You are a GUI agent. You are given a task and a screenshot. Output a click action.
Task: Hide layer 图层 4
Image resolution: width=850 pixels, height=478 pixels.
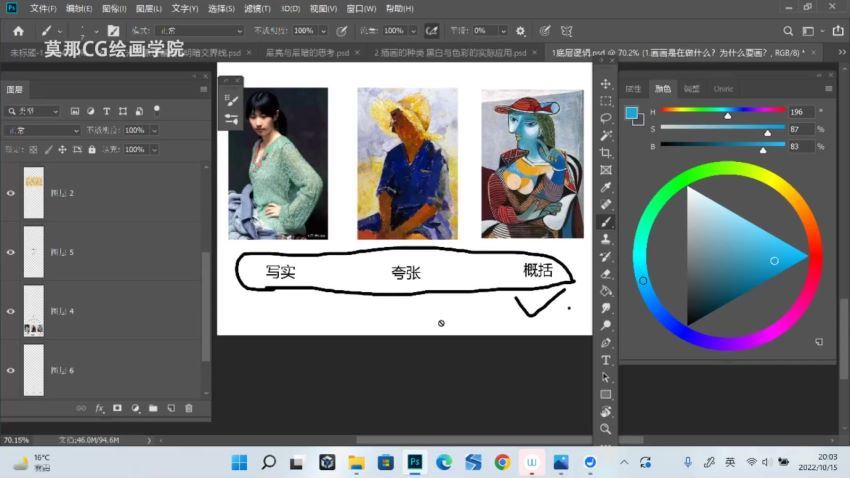click(10, 311)
